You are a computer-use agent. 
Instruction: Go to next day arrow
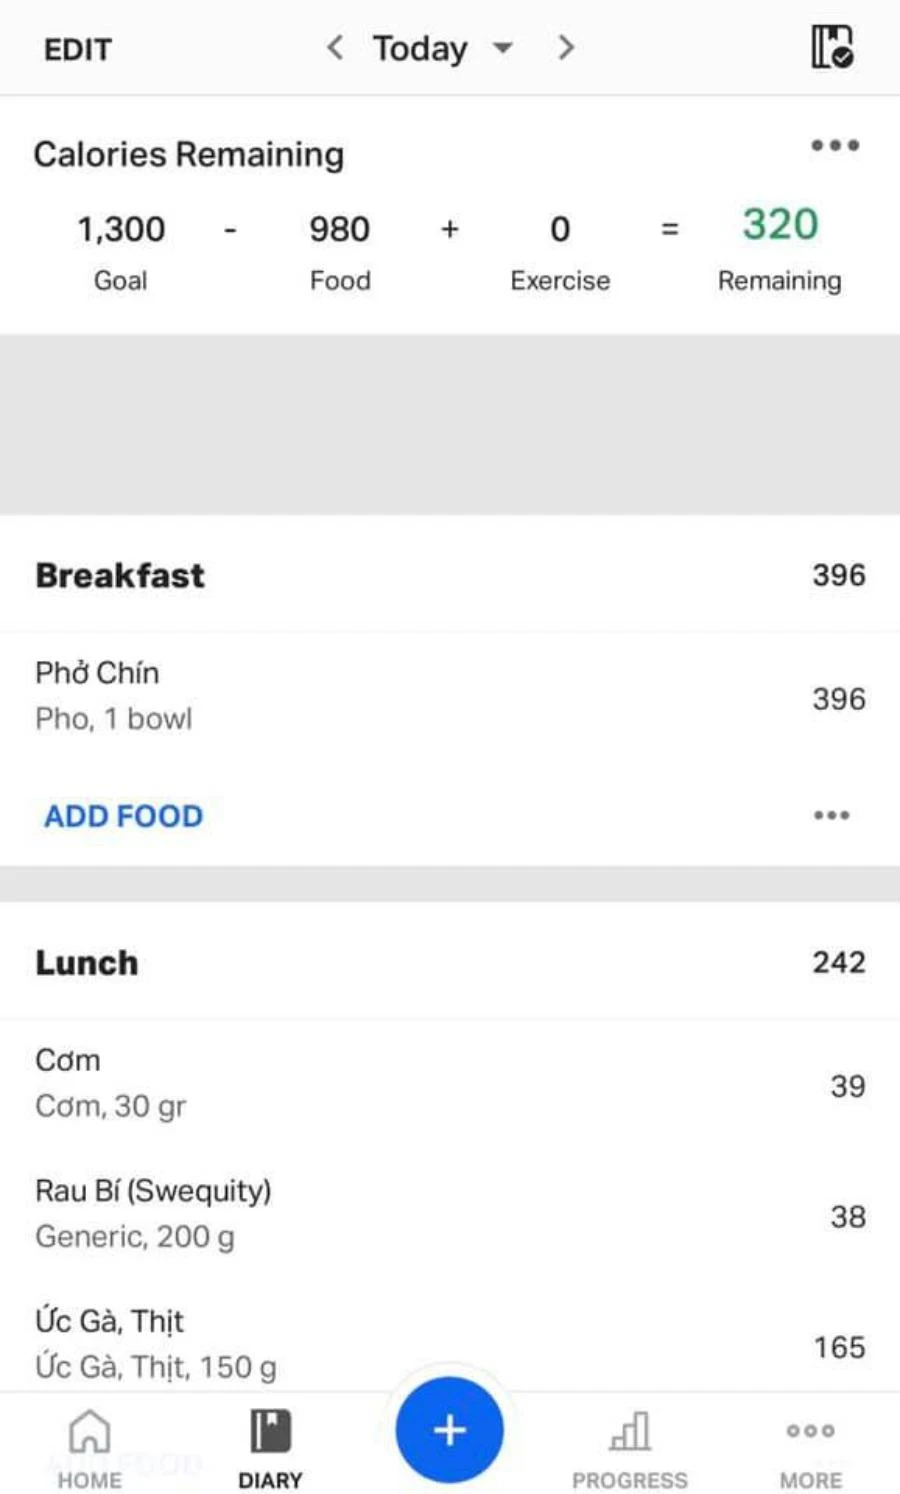[566, 47]
